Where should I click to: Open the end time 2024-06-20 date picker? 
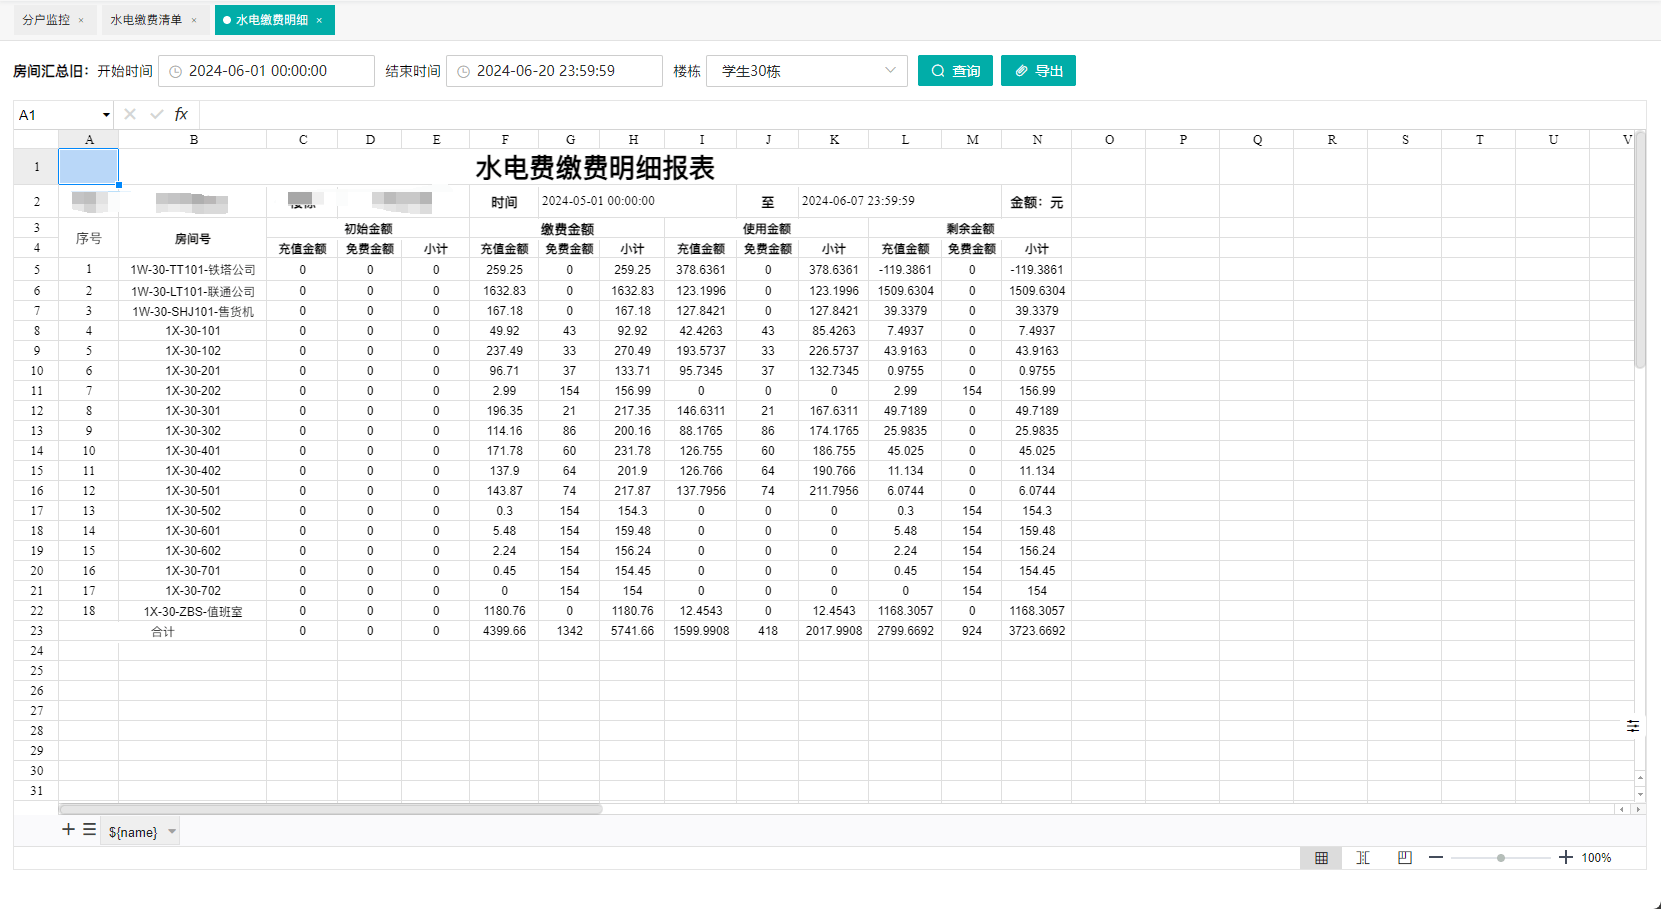(554, 71)
